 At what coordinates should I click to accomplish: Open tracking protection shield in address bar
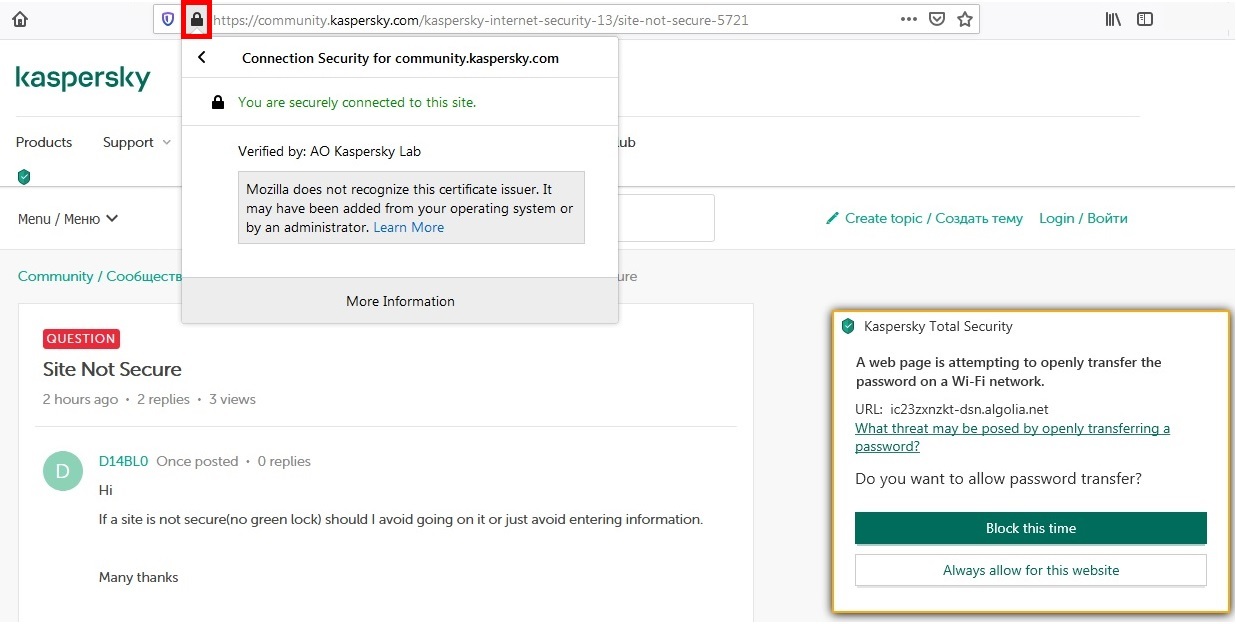(168, 19)
